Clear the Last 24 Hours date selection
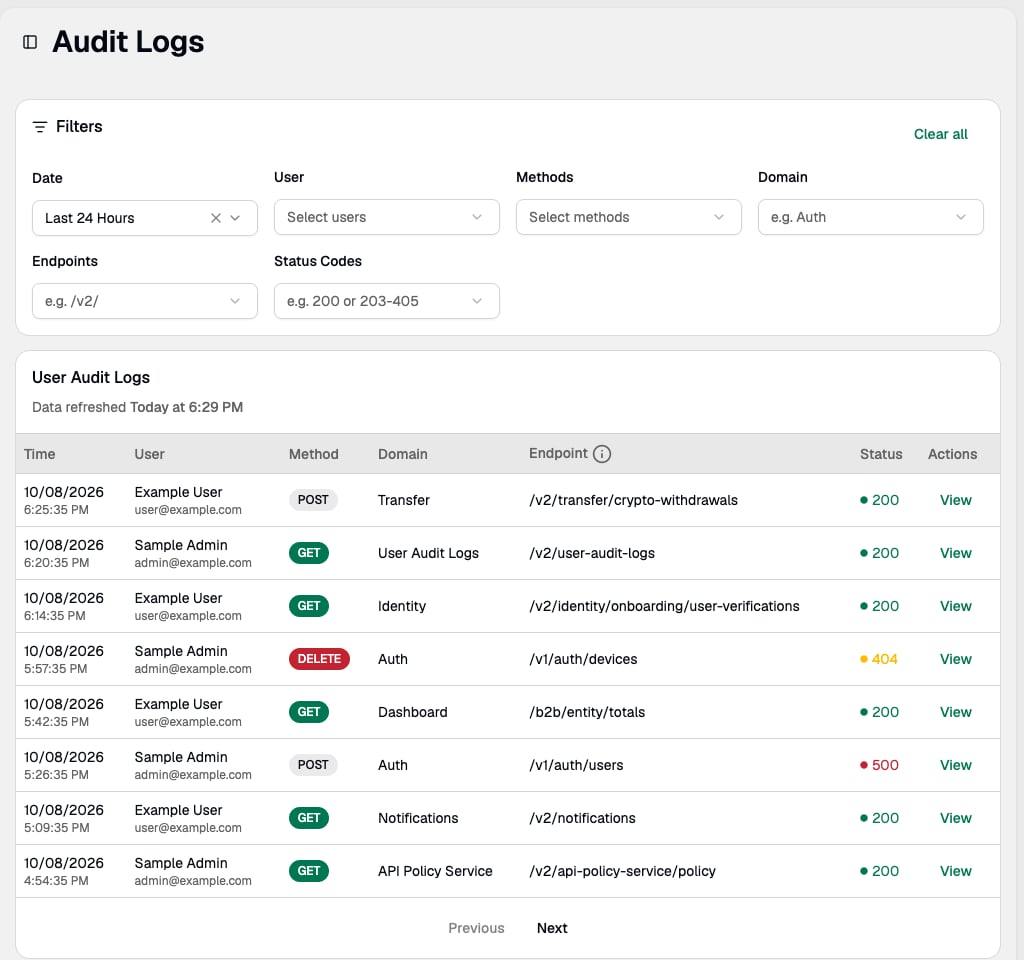This screenshot has width=1024, height=960. point(216,218)
